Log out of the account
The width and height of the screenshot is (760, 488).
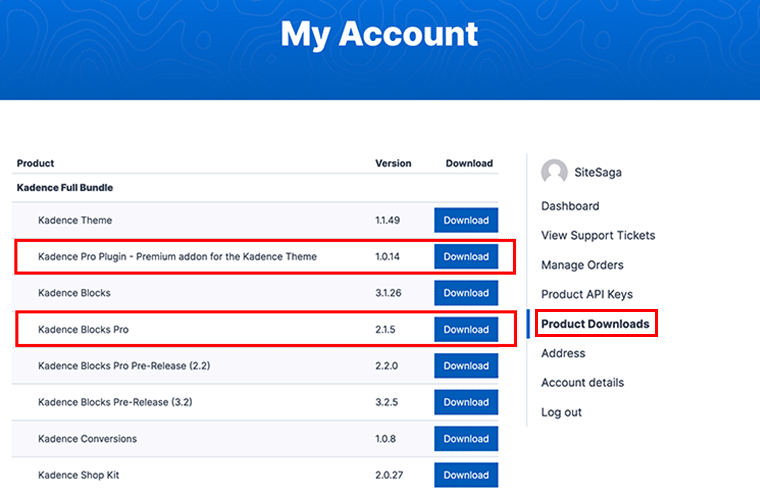tap(561, 412)
